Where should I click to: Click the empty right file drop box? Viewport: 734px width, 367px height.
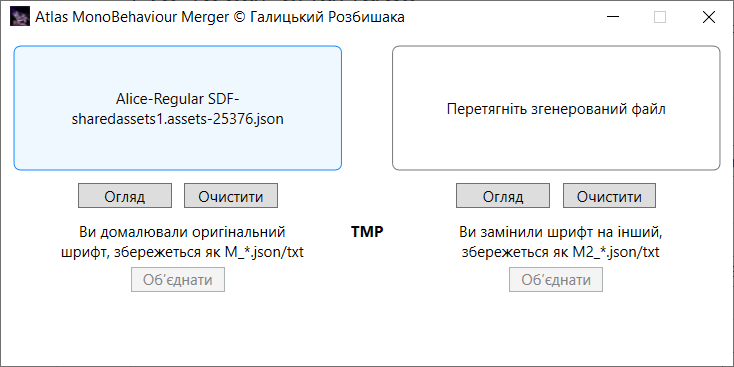tap(556, 108)
